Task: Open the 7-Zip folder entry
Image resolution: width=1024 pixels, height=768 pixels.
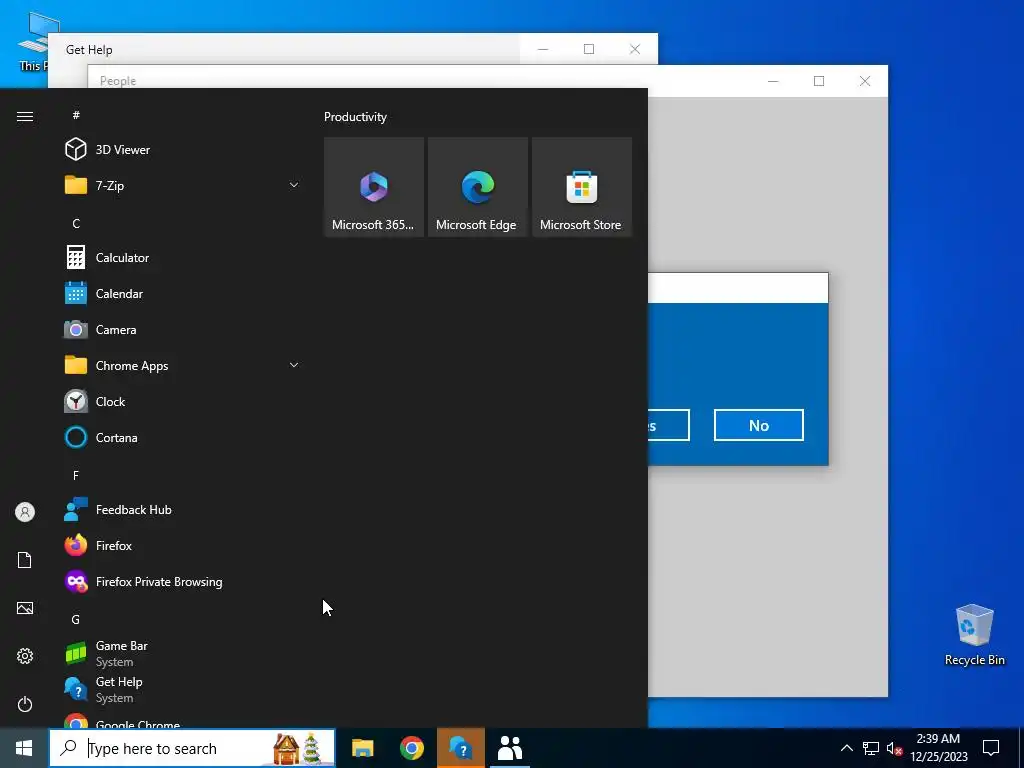Action: tap(183, 185)
